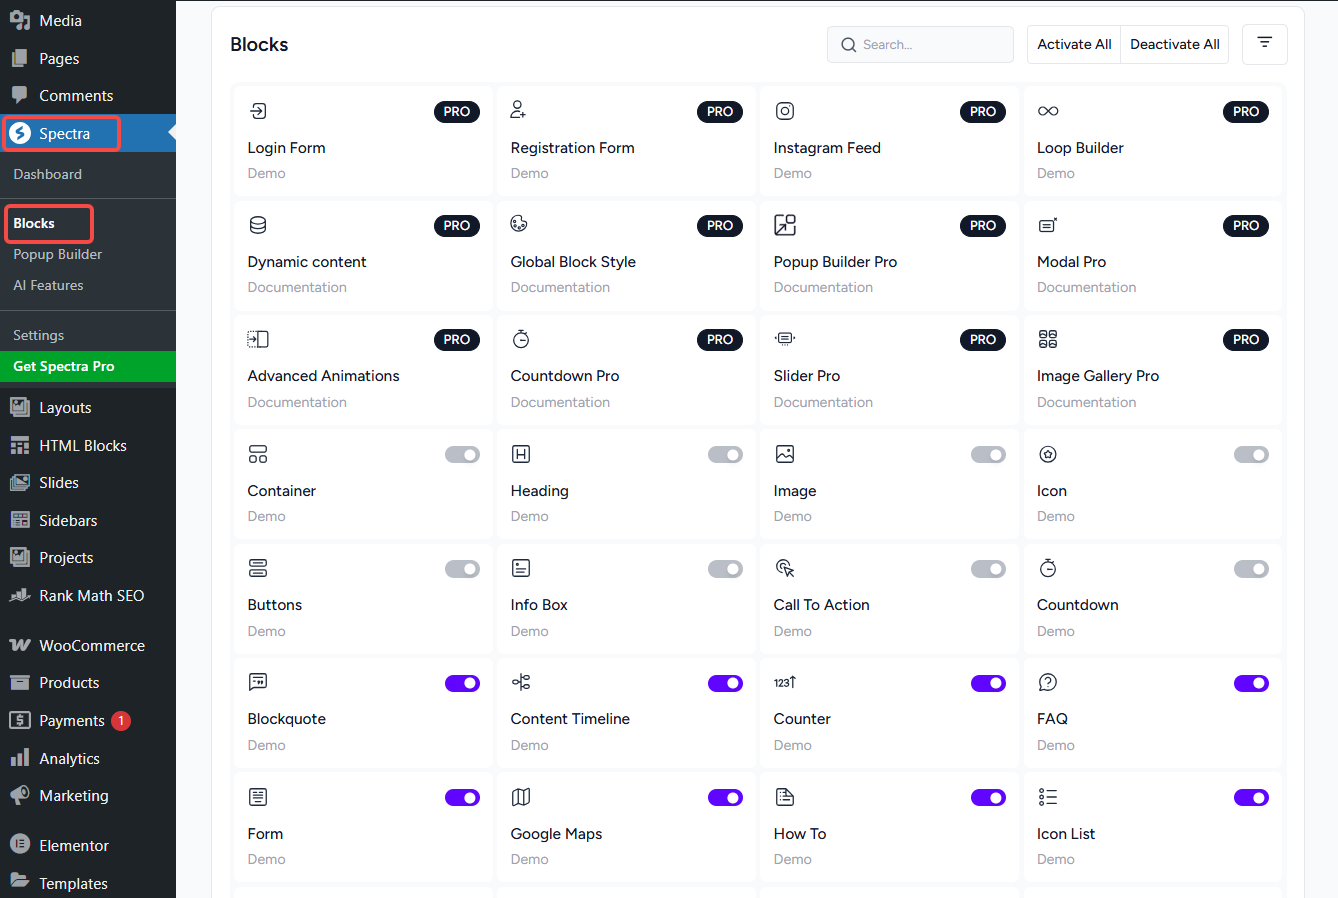The image size is (1338, 898).
Task: Expand the WooCommerce menu in sidebar
Action: tap(91, 645)
